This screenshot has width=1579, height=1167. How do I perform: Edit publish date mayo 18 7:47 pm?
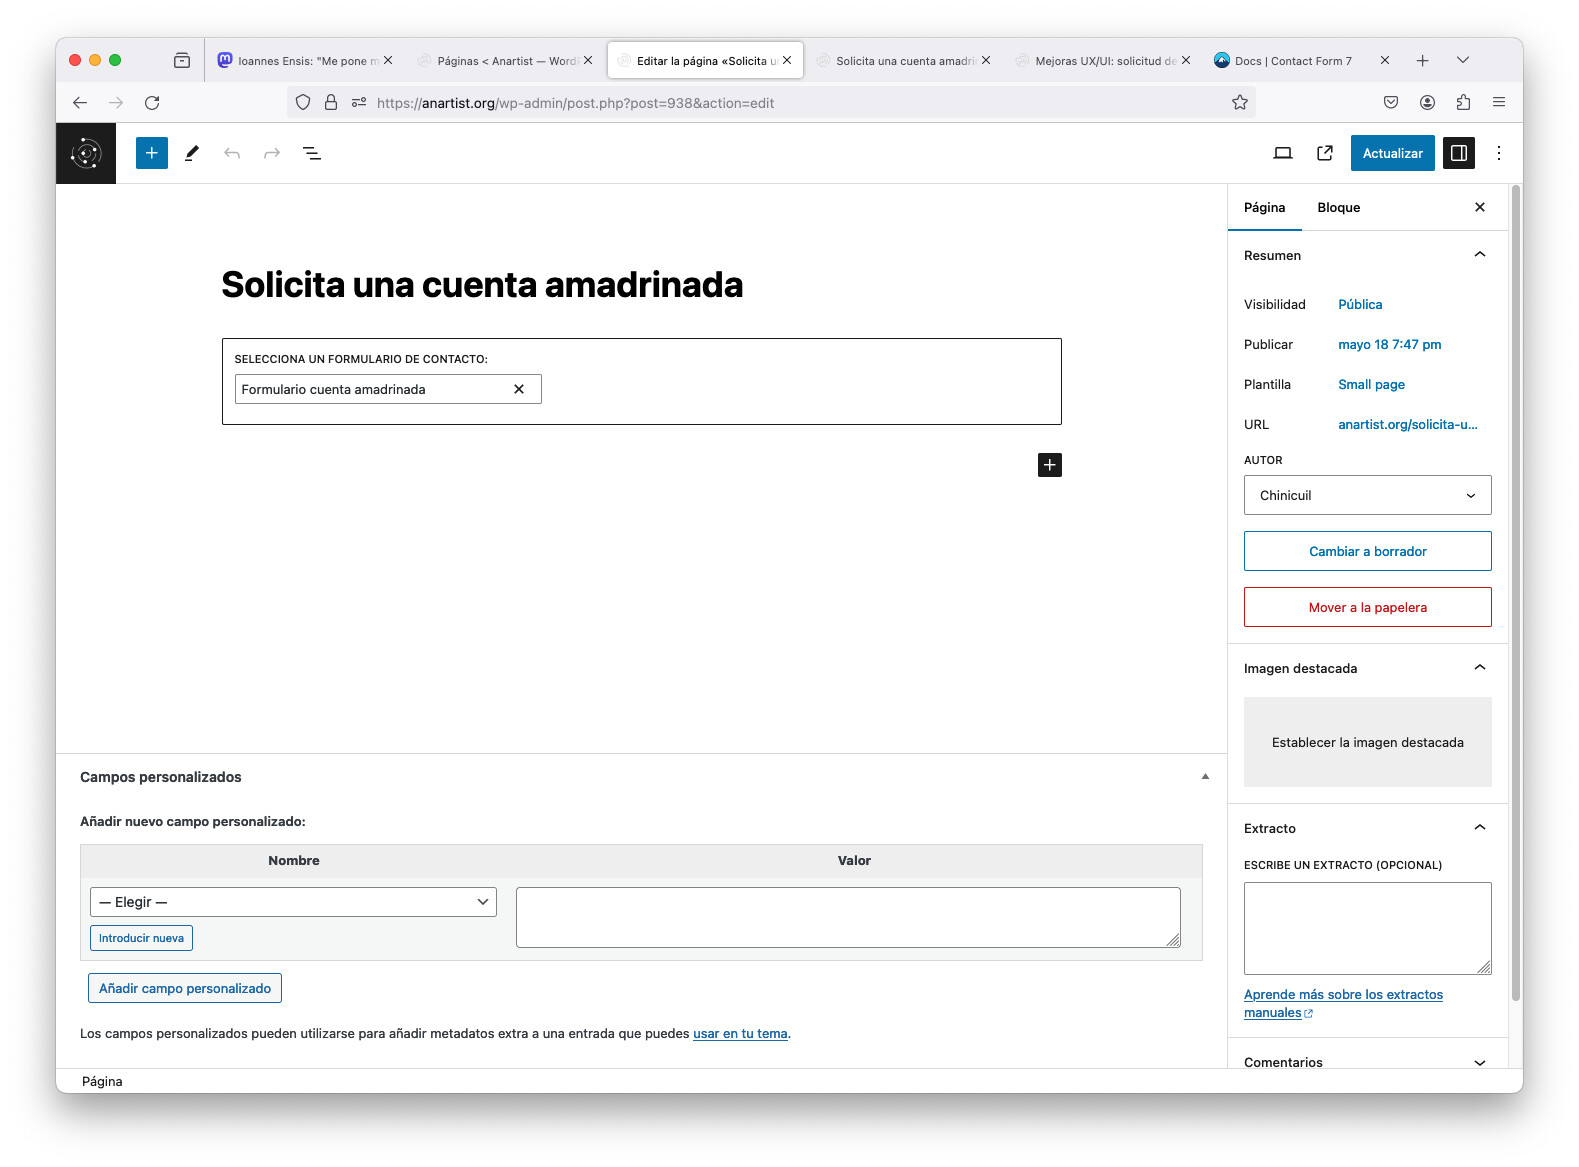point(1389,344)
